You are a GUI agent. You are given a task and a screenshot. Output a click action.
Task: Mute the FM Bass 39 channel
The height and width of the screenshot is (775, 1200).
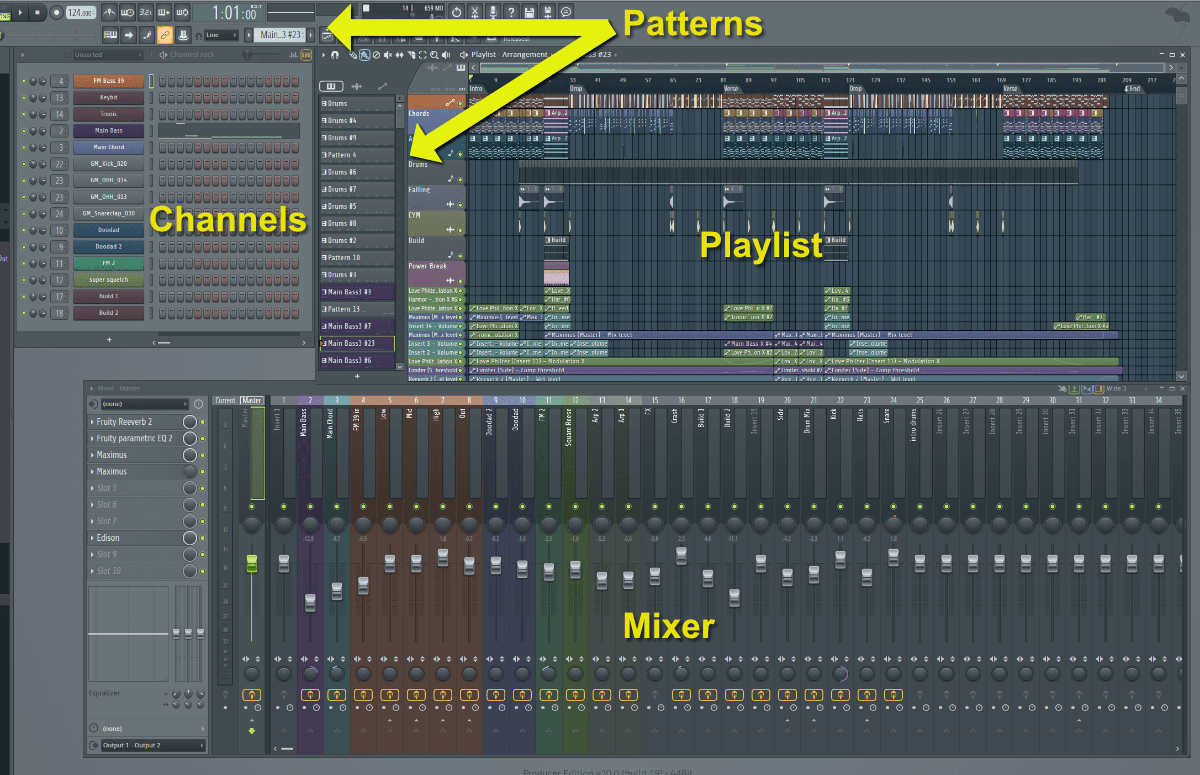pyautogui.click(x=23, y=81)
